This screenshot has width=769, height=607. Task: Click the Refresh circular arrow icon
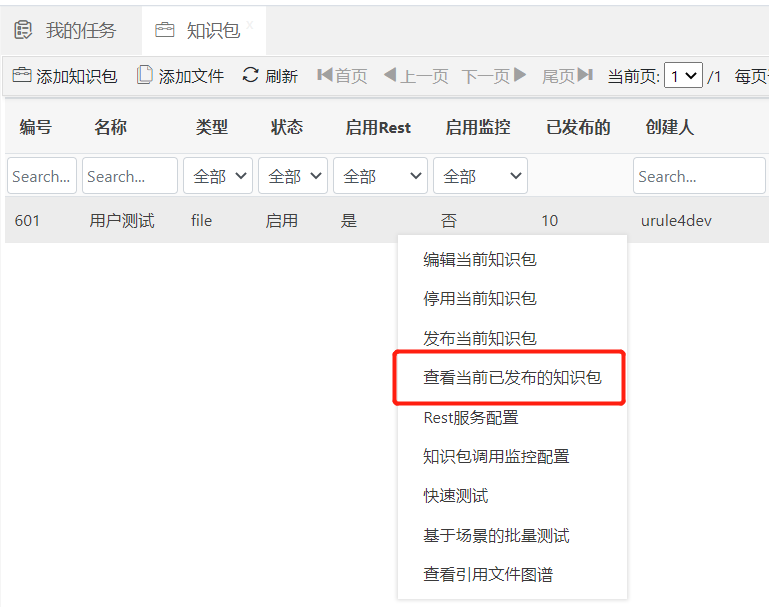[x=250, y=75]
